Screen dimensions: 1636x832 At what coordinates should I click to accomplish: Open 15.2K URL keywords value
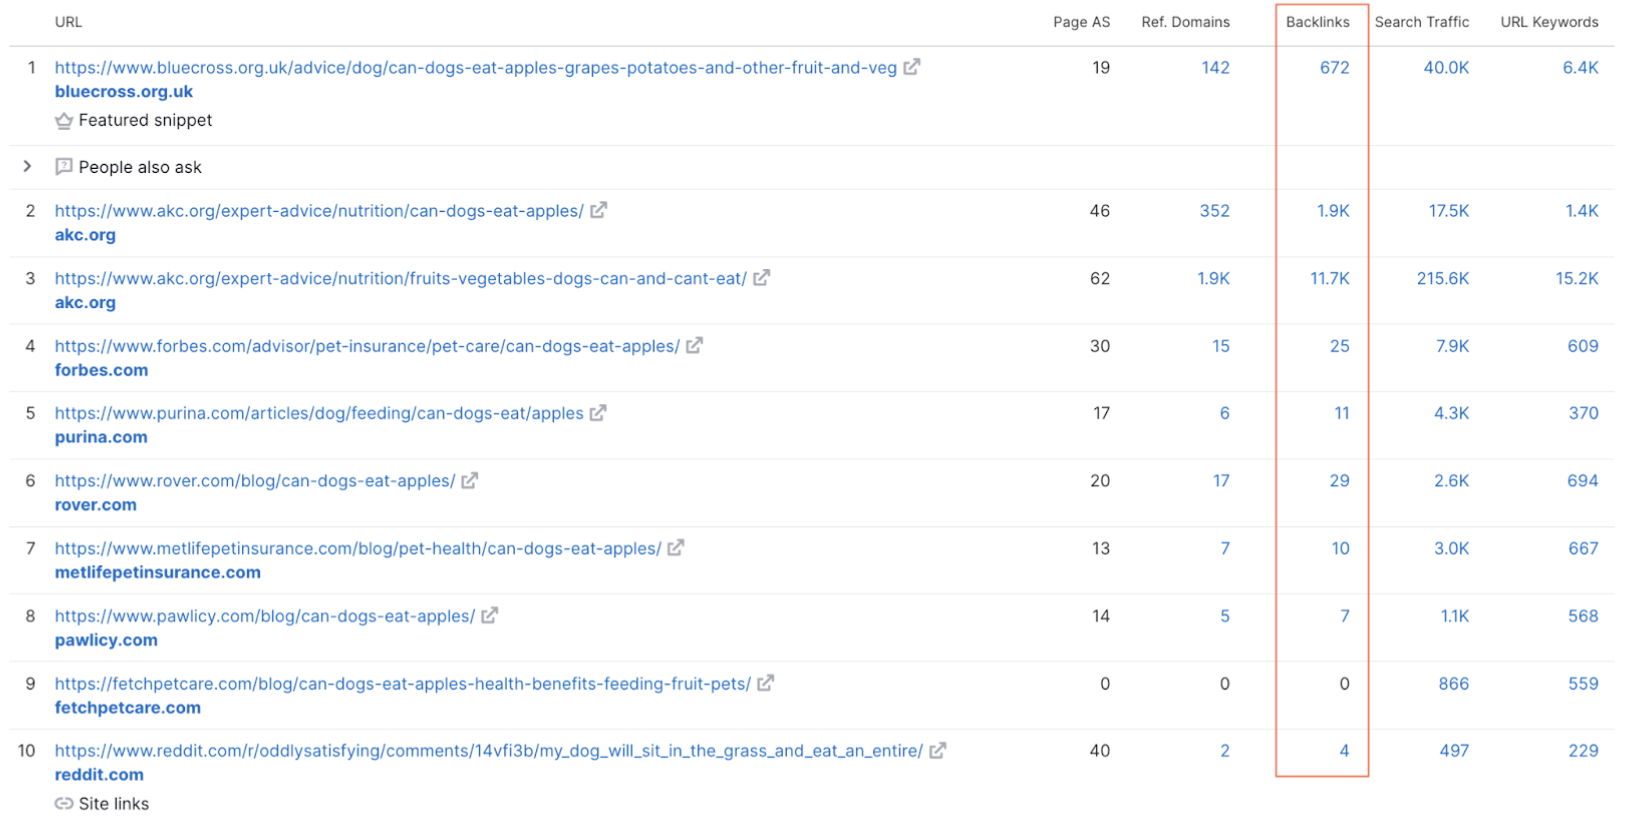[x=1576, y=279]
